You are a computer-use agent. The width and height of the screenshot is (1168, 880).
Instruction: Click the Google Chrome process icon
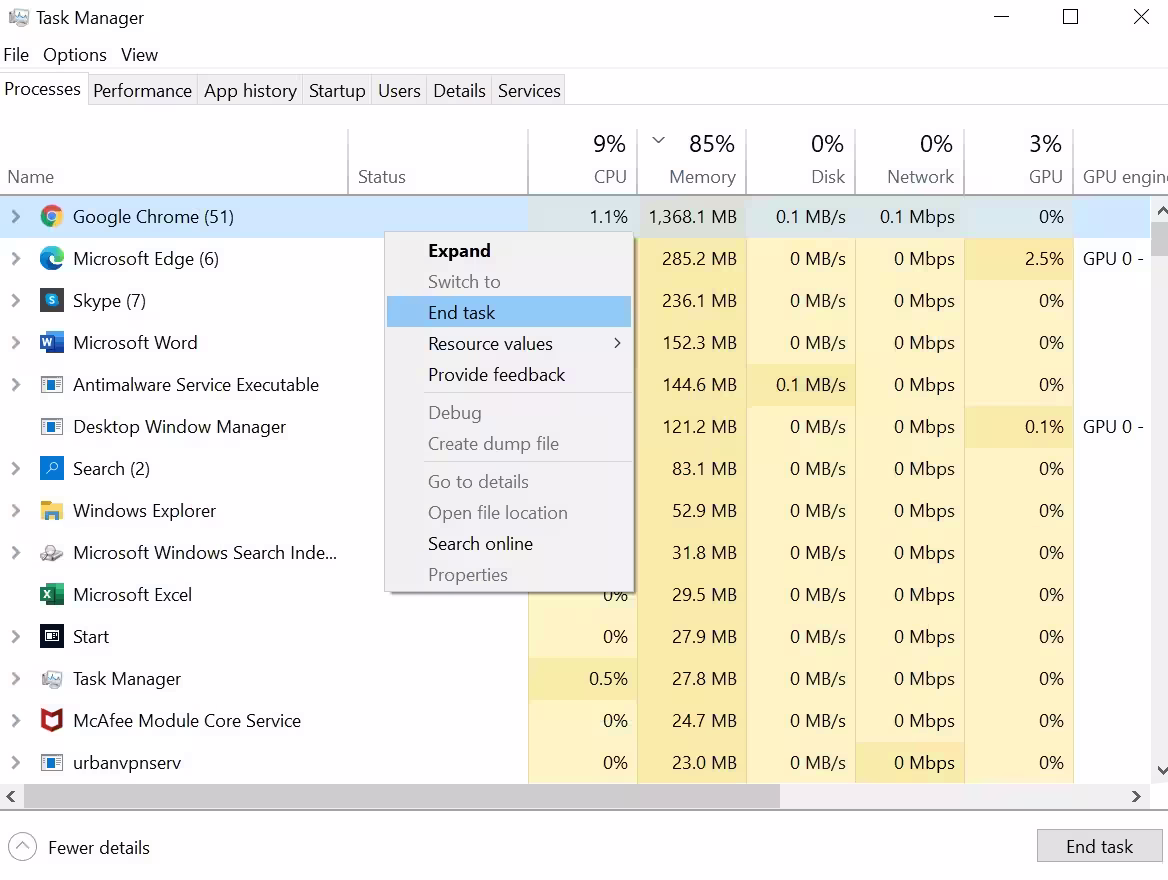click(x=51, y=217)
